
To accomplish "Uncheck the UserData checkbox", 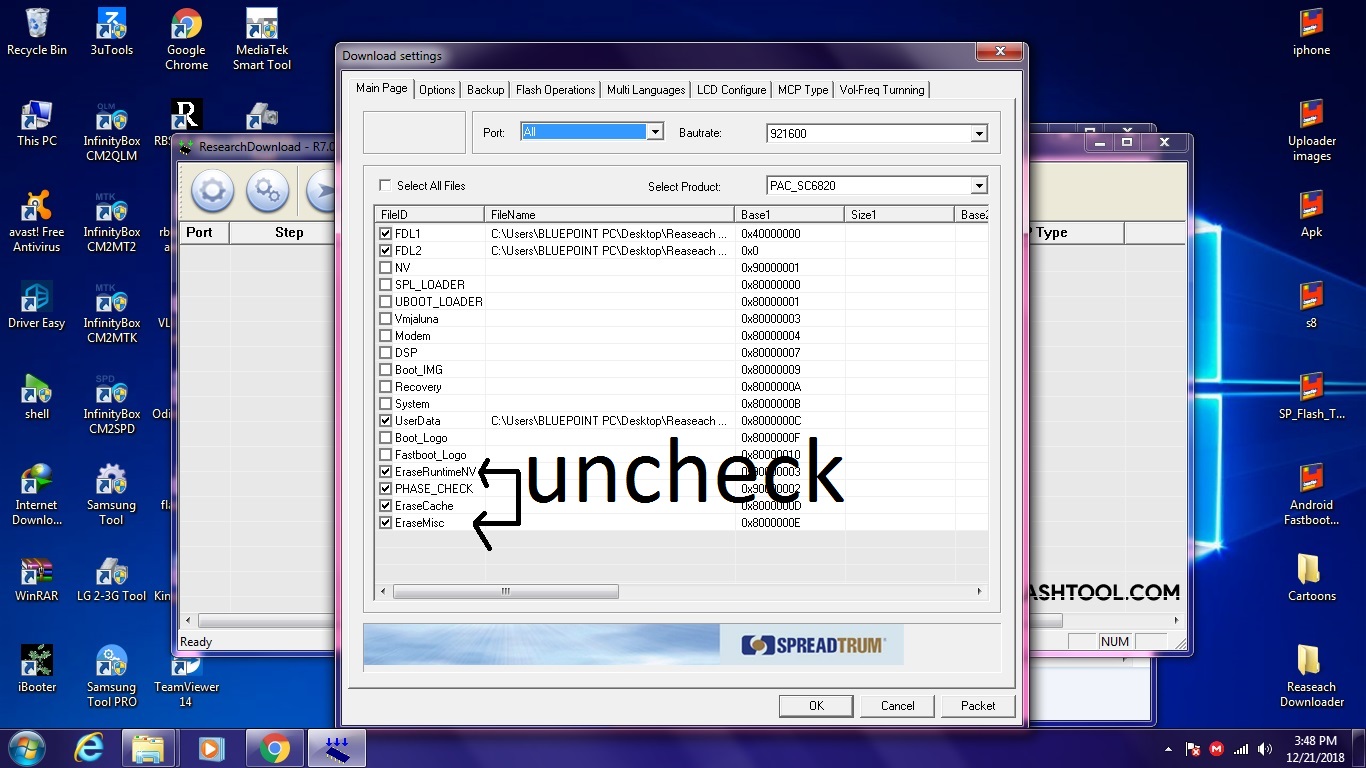I will pos(386,420).
